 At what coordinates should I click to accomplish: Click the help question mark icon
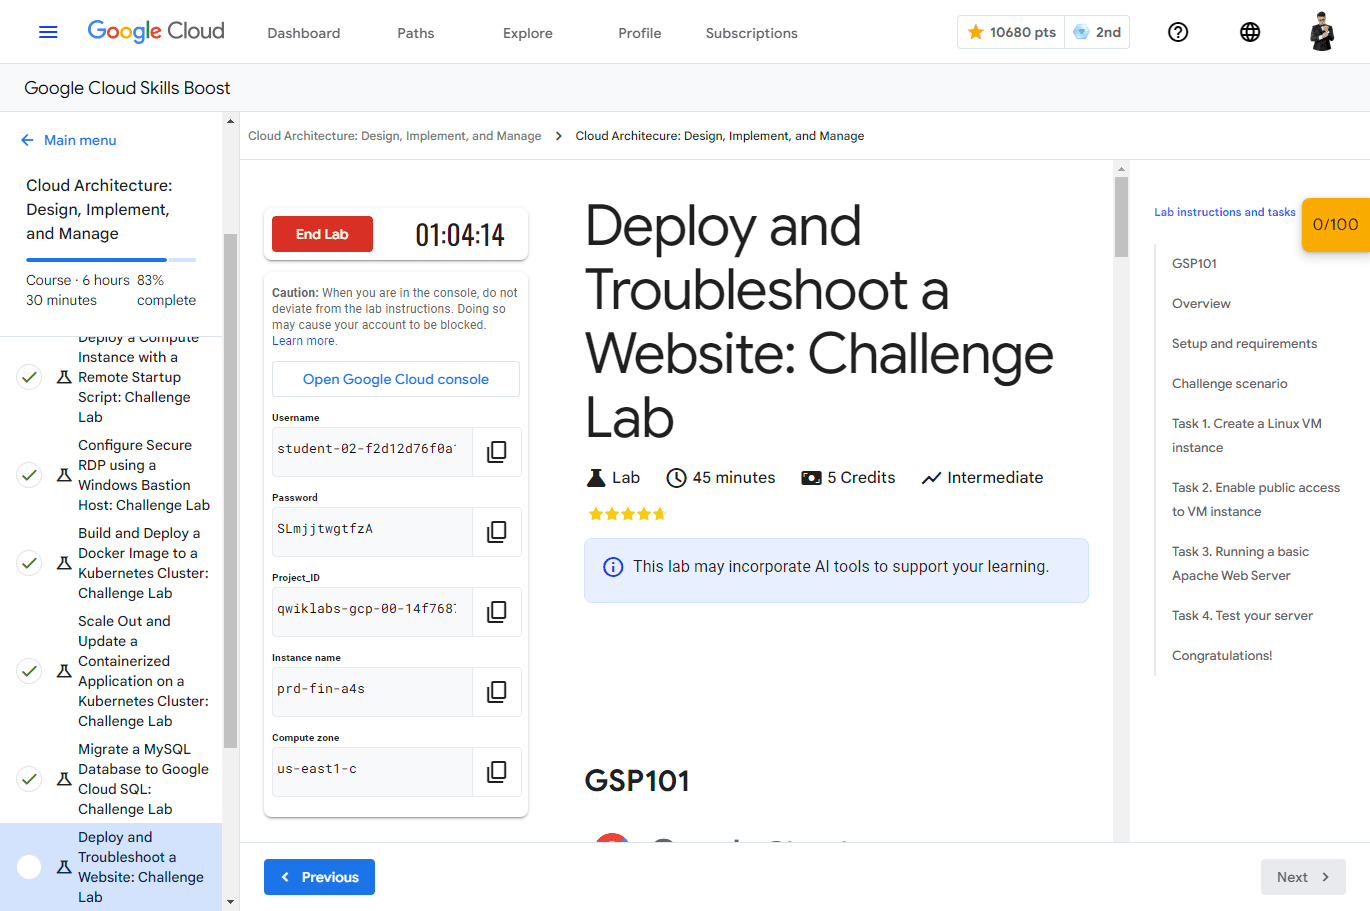(1178, 32)
